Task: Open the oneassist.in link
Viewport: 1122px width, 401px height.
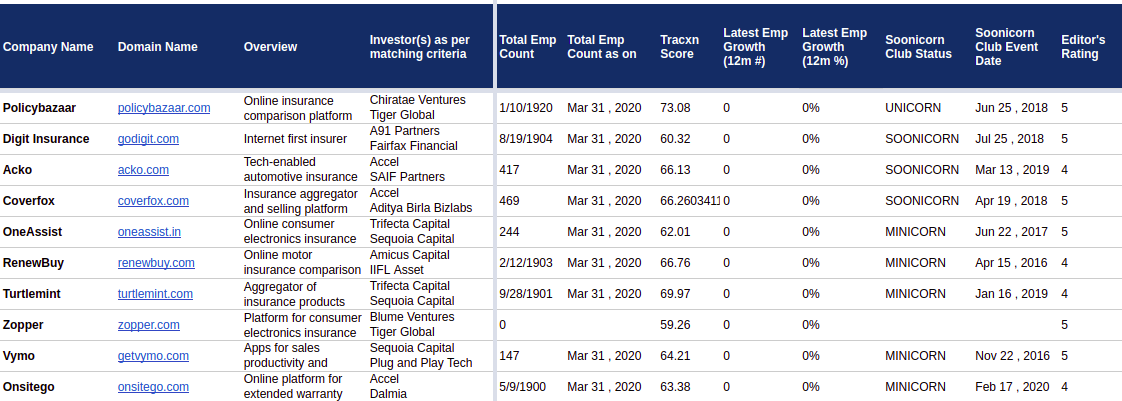Action: (x=149, y=232)
